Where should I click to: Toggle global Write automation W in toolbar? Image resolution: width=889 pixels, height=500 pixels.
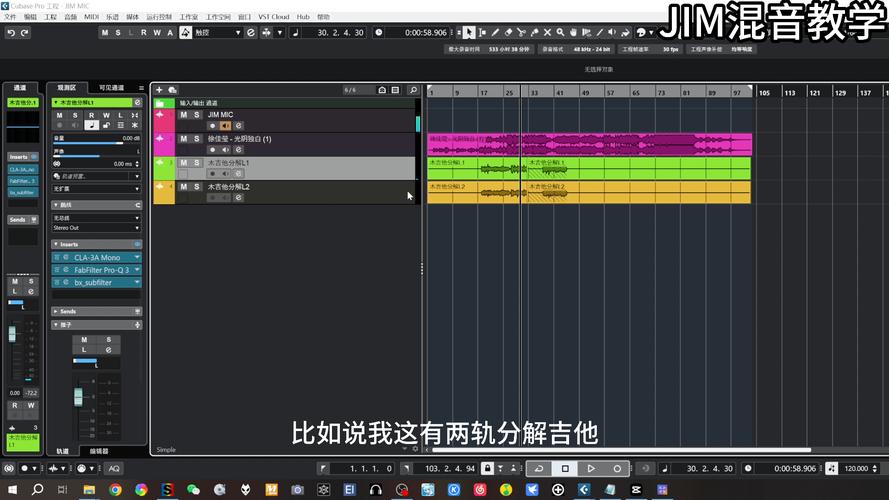pyautogui.click(x=157, y=33)
